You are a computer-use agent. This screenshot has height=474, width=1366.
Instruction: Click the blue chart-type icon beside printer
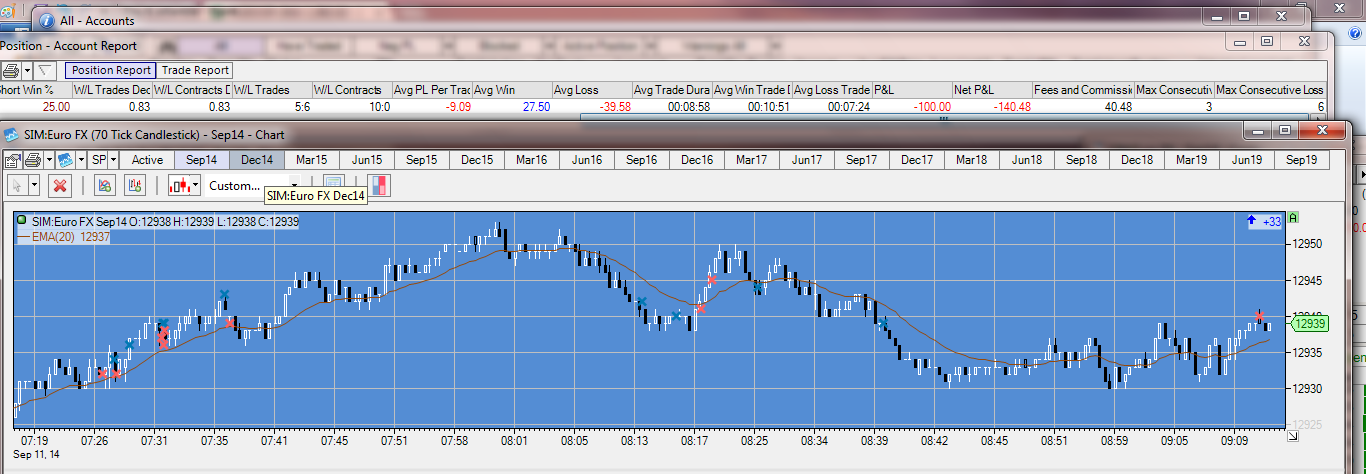tap(65, 160)
